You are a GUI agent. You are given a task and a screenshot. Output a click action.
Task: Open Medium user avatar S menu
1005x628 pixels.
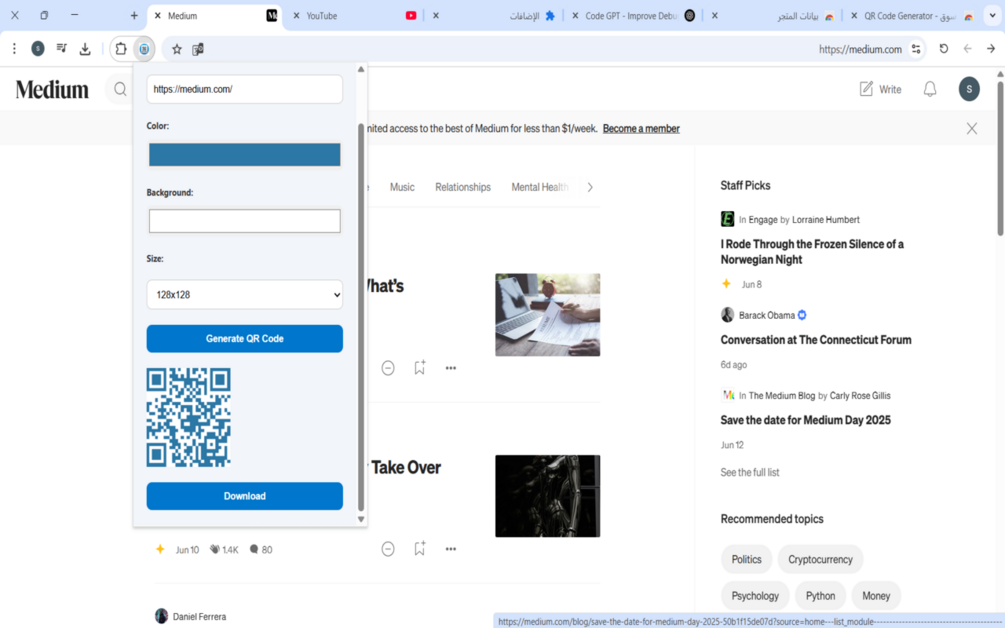click(969, 89)
